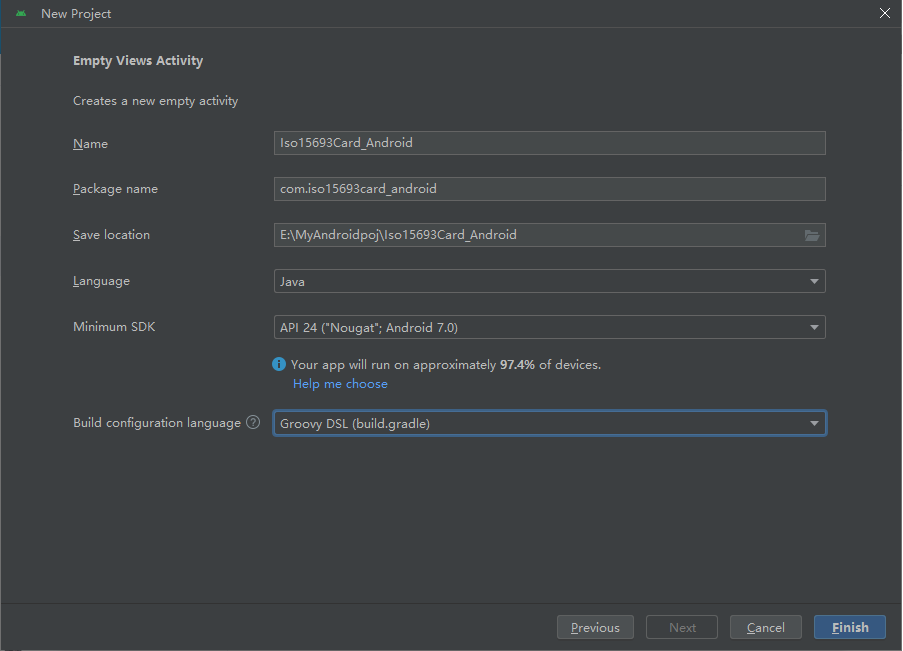Click Finish to create the project
The image size is (903, 651).
(x=850, y=627)
